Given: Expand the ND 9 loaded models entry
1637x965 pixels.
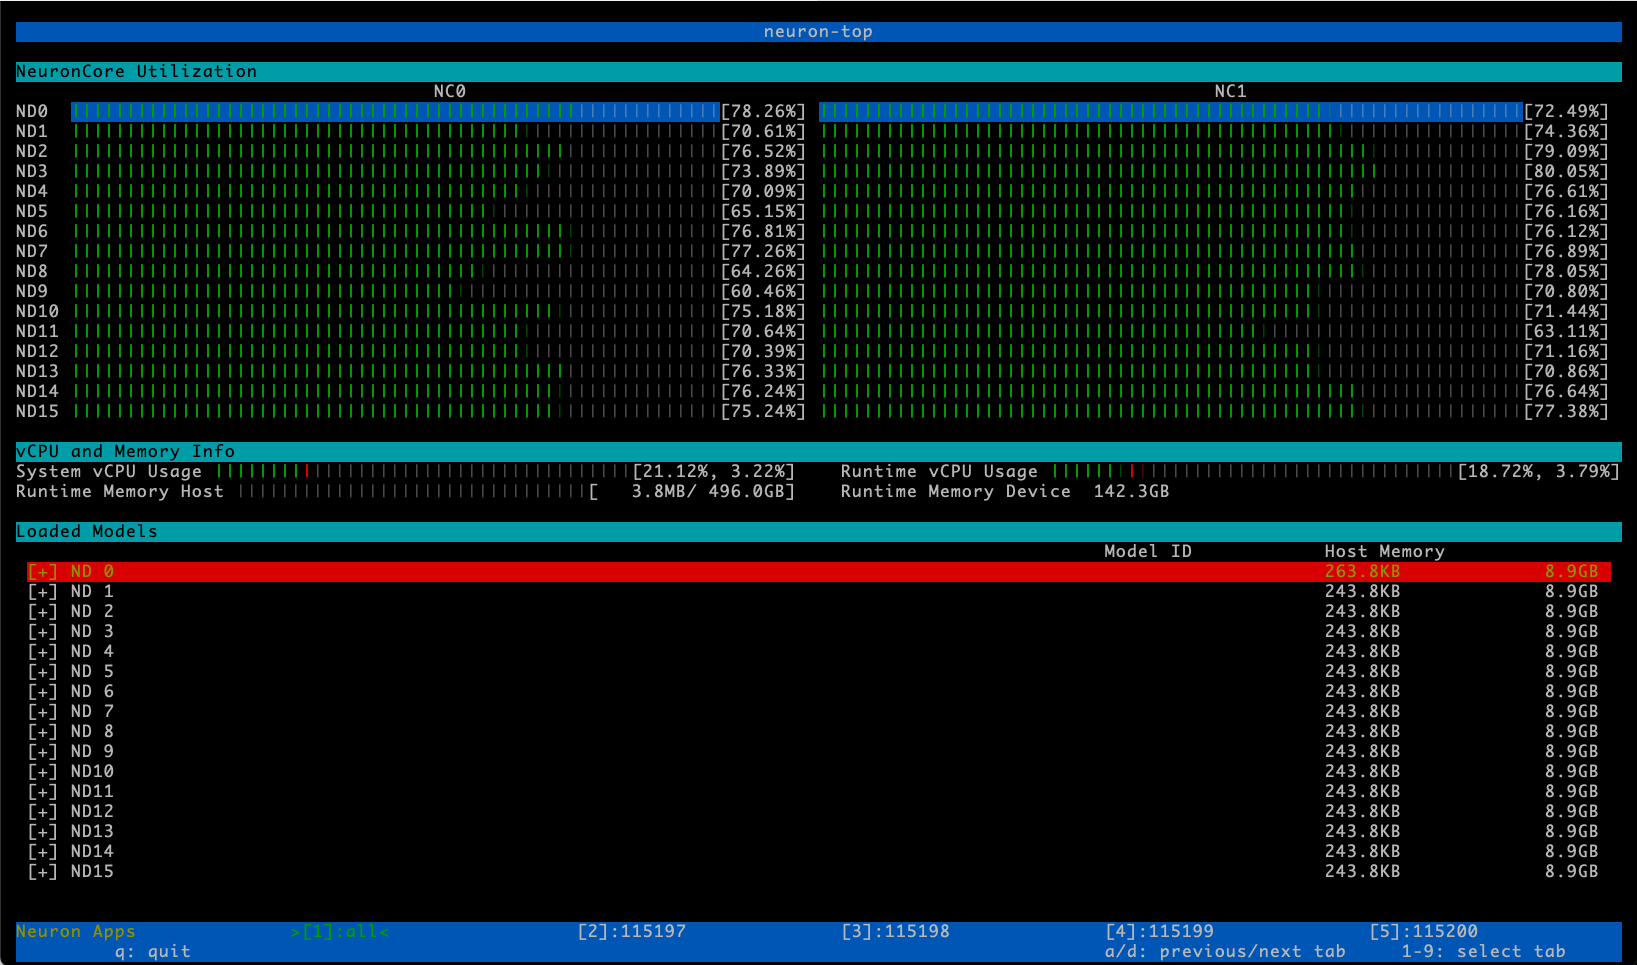Looking at the screenshot, I should tap(43, 751).
